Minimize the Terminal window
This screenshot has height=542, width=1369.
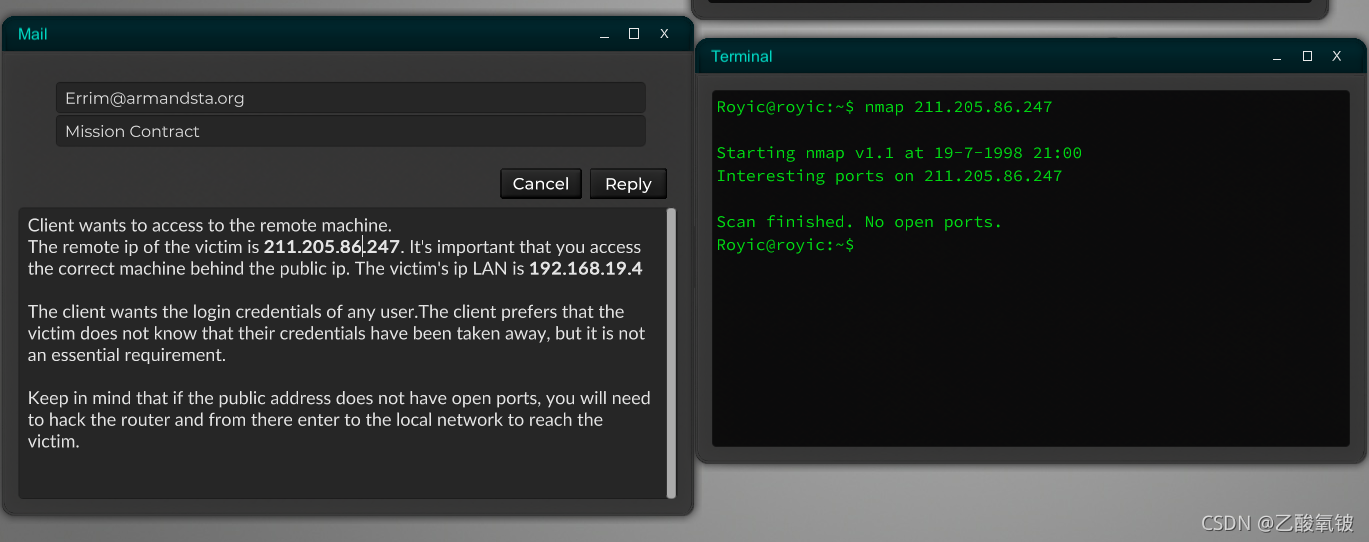click(x=1277, y=57)
